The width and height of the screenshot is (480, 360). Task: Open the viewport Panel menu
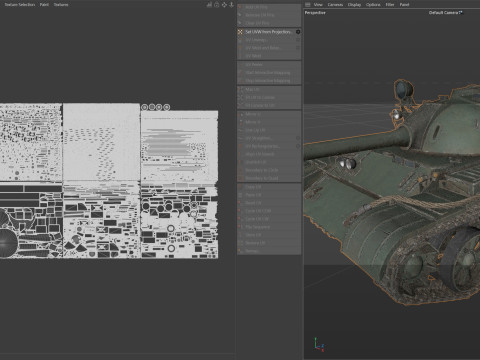404,5
